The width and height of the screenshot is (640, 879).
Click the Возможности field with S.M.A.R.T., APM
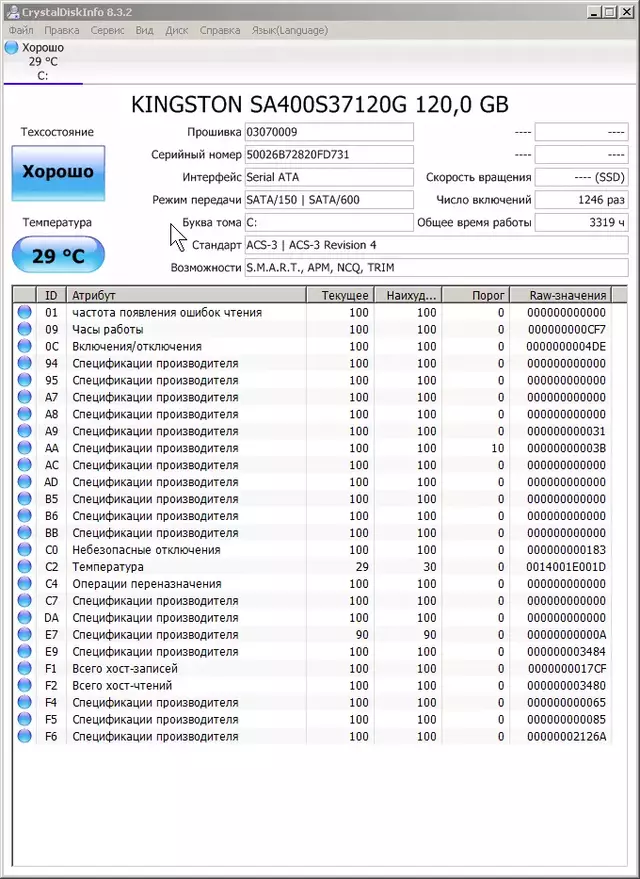point(436,267)
